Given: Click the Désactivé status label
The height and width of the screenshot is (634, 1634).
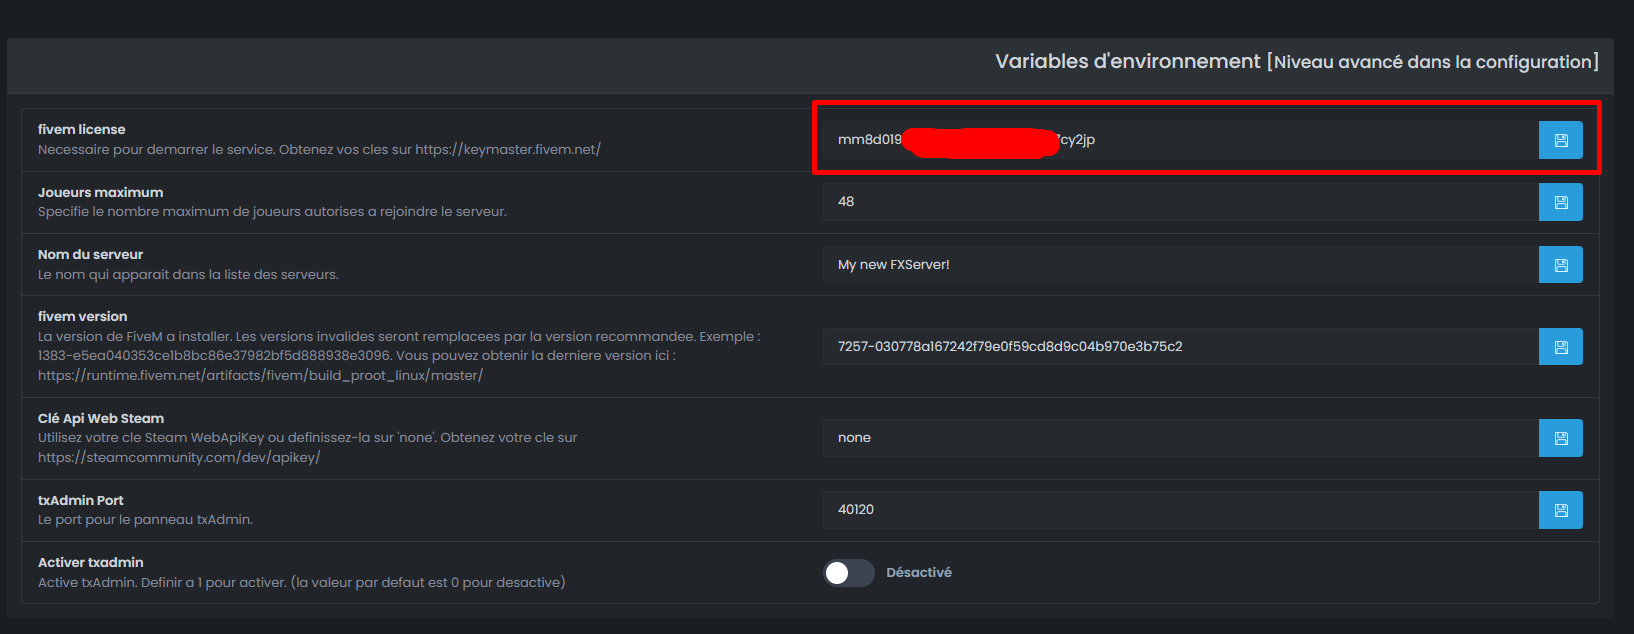Looking at the screenshot, I should 918,572.
